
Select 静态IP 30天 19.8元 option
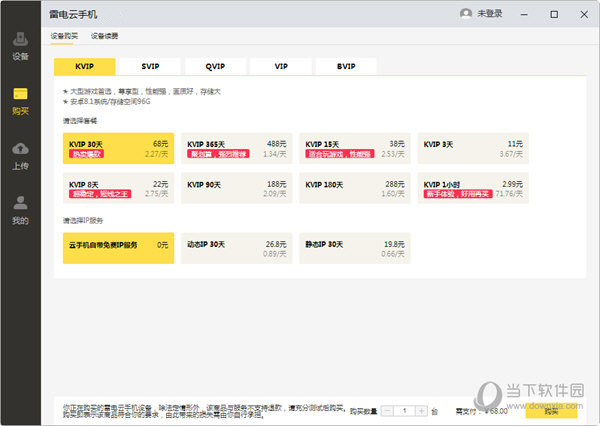click(355, 248)
